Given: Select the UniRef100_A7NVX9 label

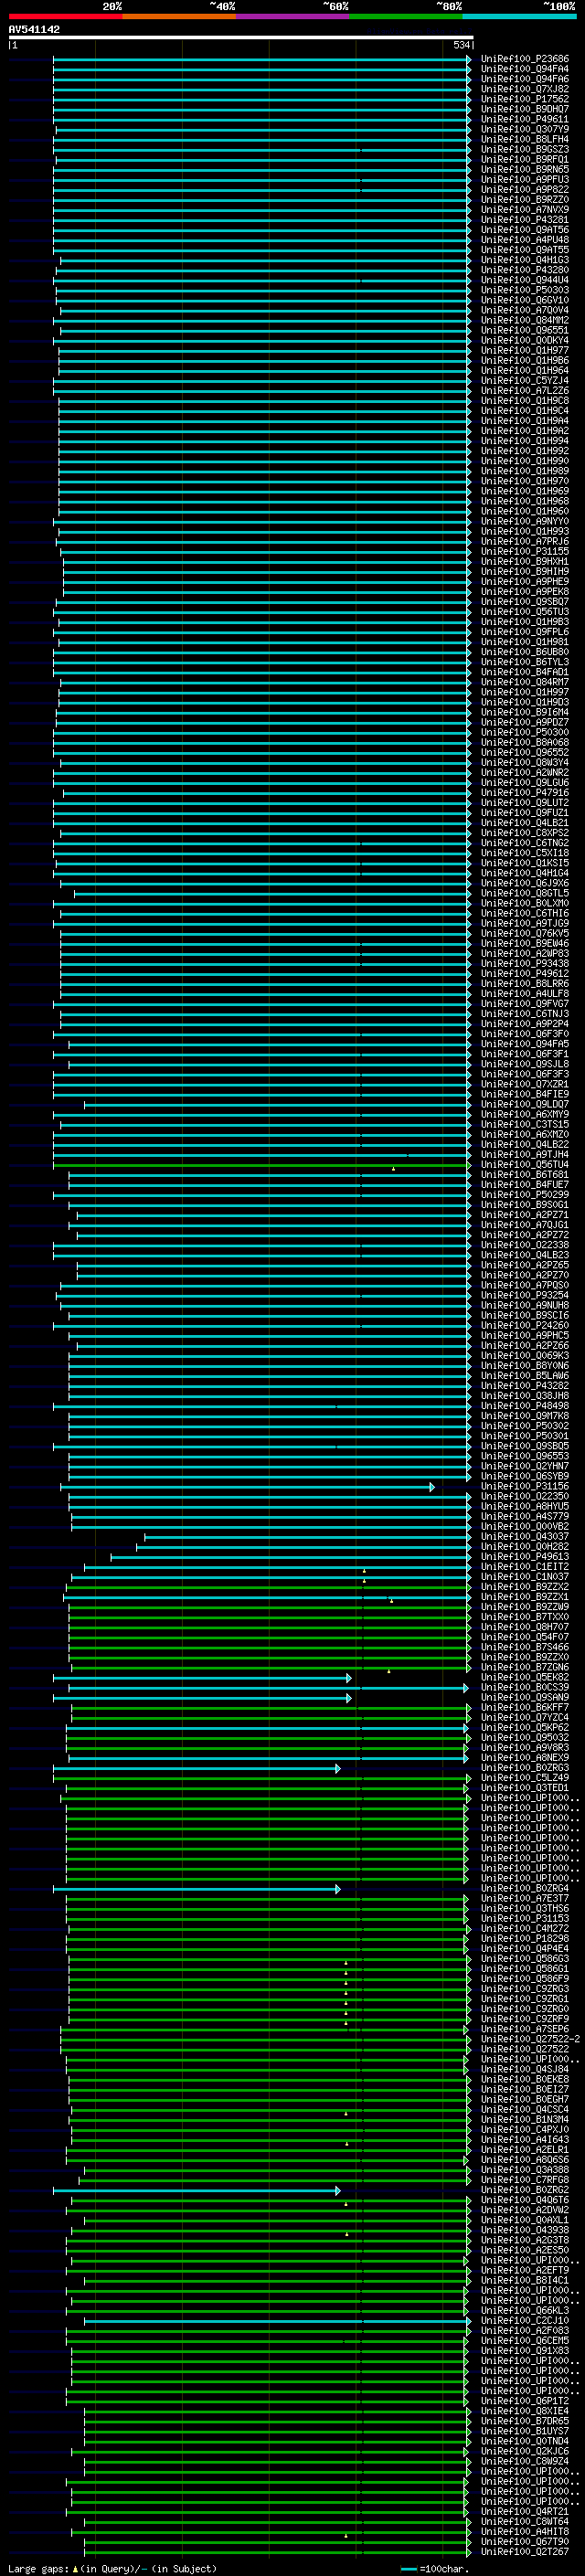Looking at the screenshot, I should coord(524,210).
